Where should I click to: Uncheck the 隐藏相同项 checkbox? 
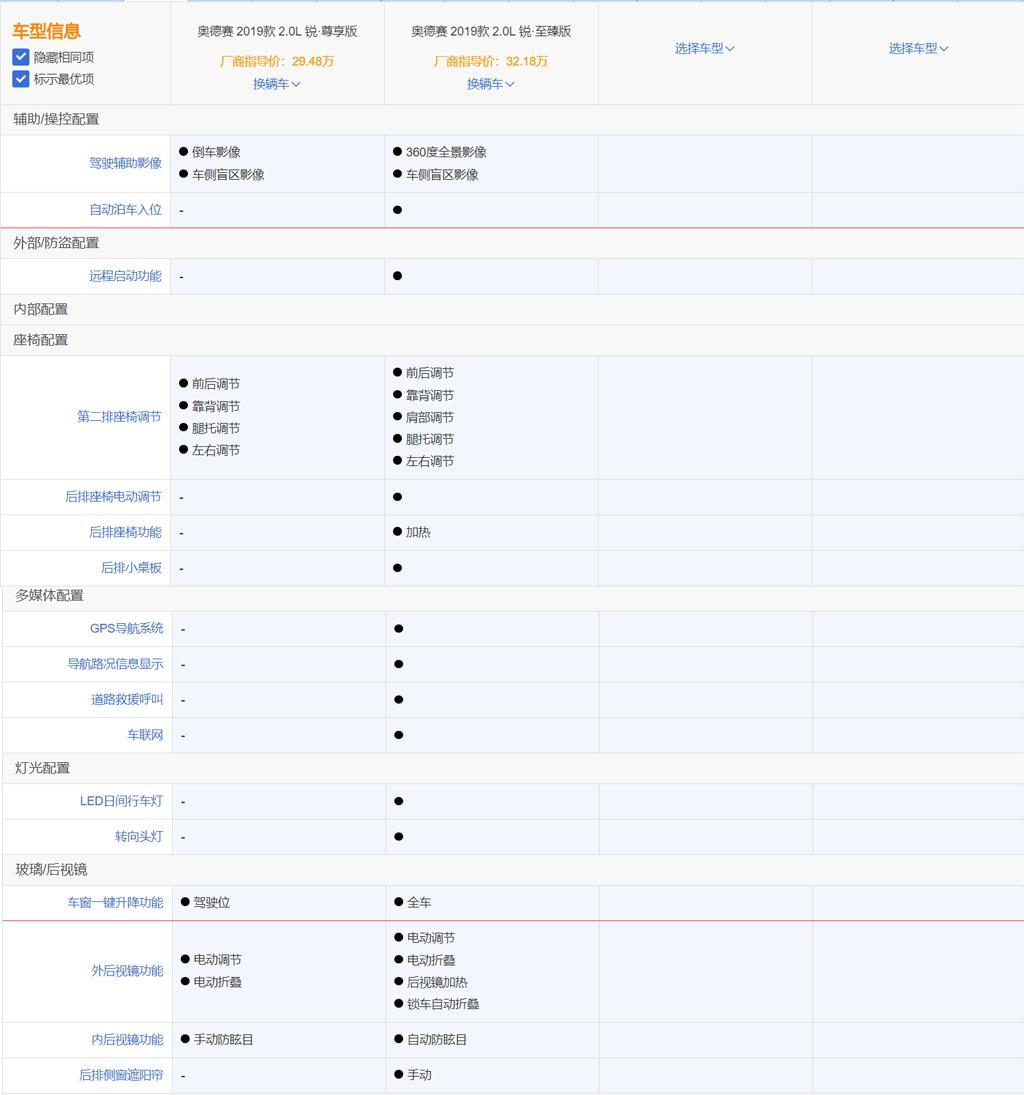click(21, 57)
